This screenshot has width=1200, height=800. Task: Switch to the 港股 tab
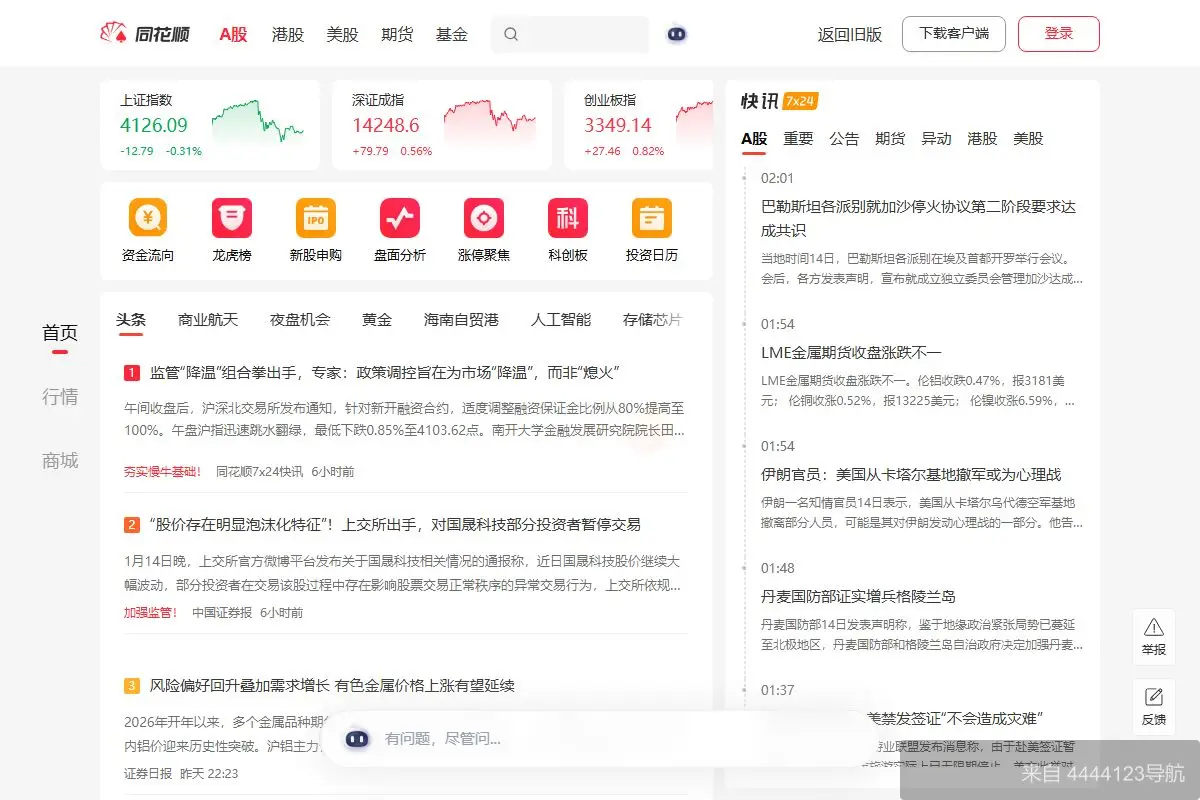pyautogui.click(x=287, y=33)
